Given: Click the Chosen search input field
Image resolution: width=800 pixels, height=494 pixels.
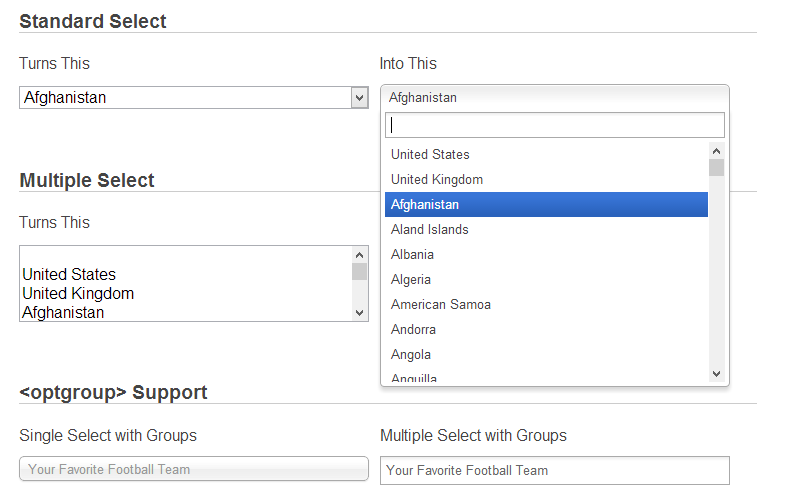Looking at the screenshot, I should [555, 125].
